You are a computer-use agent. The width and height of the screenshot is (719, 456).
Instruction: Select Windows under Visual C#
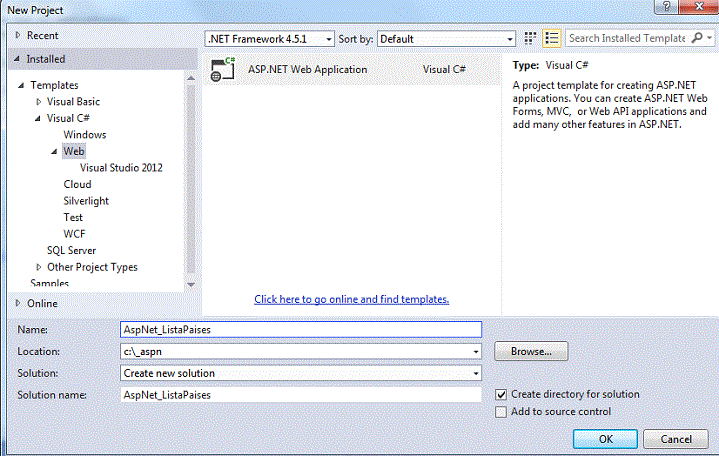[x=85, y=135]
